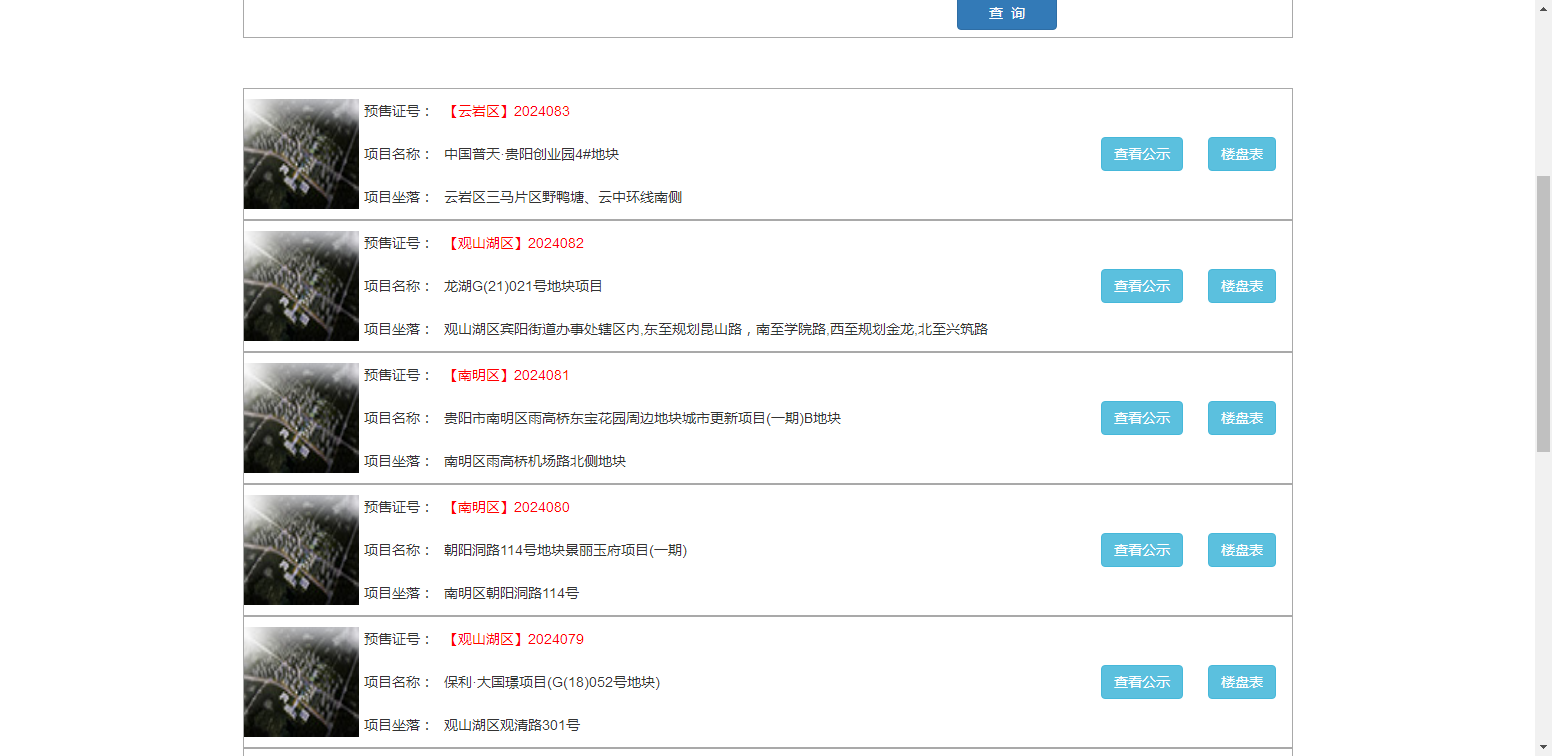View 查看公示 for 朝阳洞路114号地块景丽玉府项目

click(x=1141, y=550)
